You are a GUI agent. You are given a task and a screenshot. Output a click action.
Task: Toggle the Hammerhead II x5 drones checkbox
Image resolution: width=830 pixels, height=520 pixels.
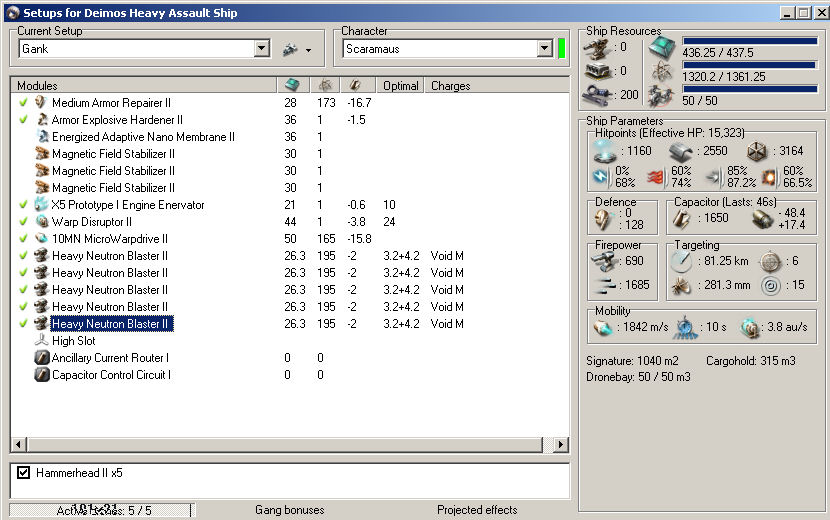tap(23, 472)
